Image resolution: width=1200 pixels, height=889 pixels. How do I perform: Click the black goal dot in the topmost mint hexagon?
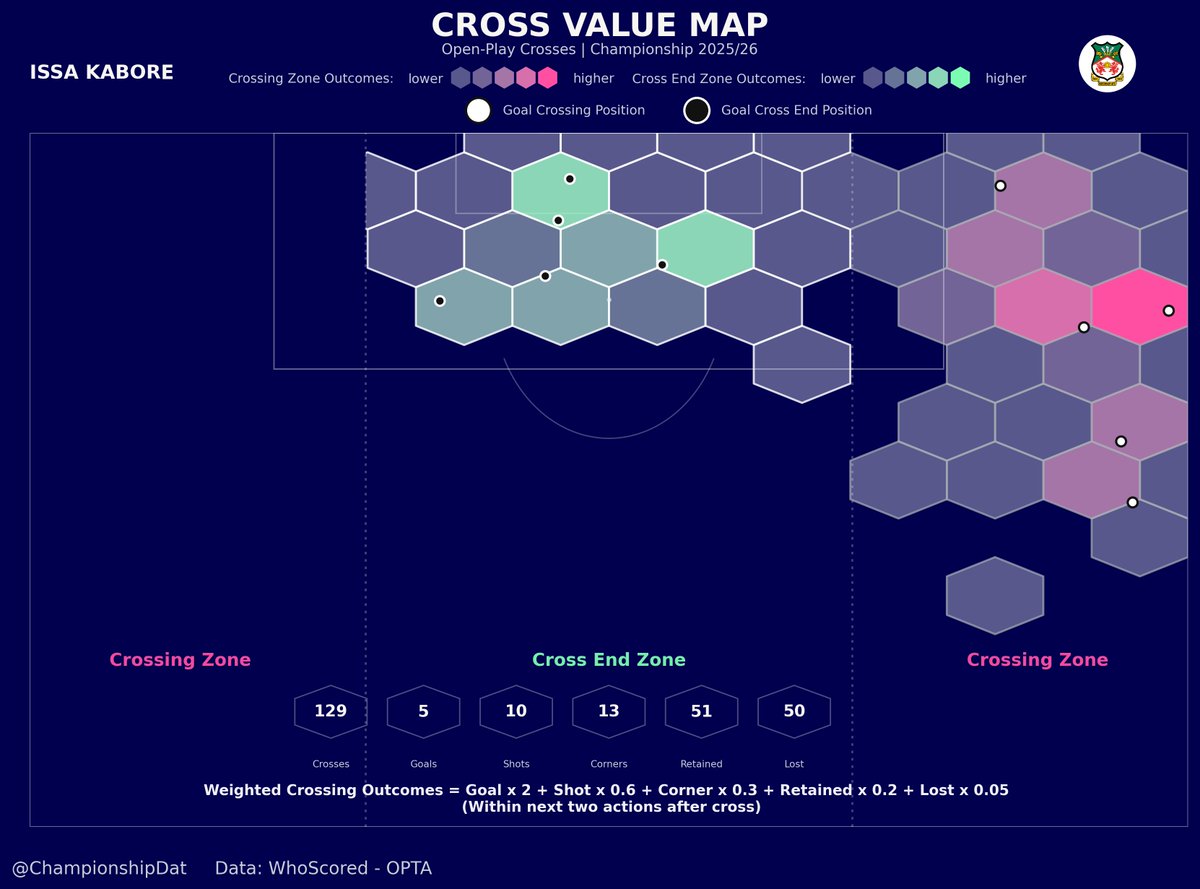coord(569,179)
